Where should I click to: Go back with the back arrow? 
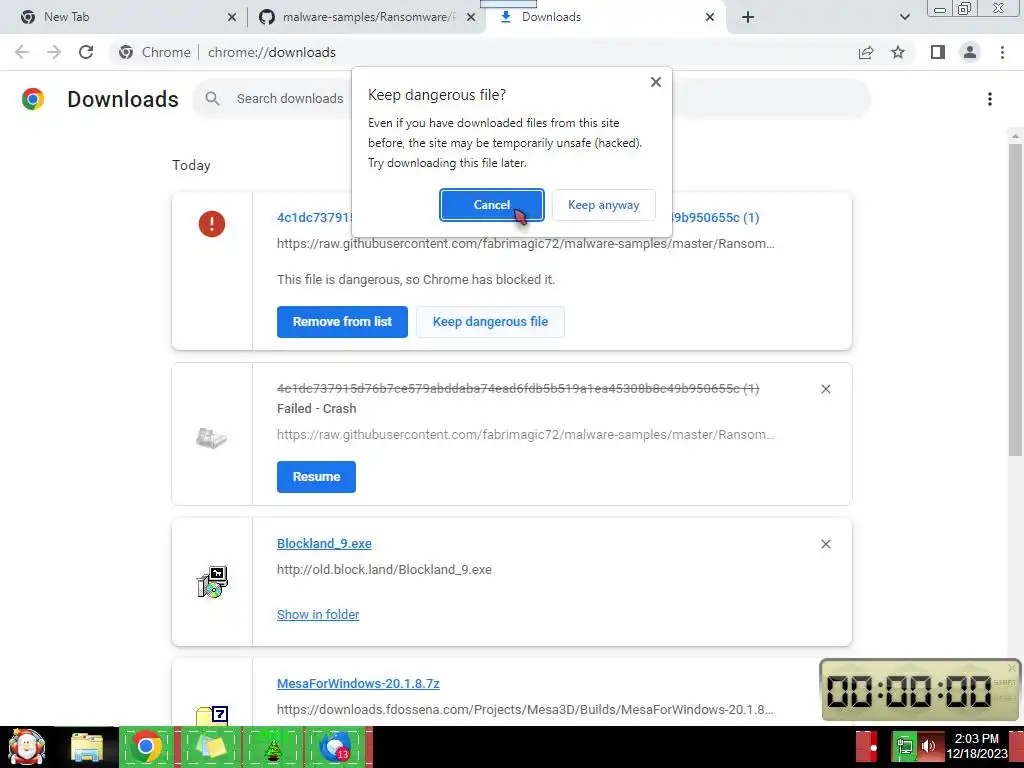pos(22,52)
